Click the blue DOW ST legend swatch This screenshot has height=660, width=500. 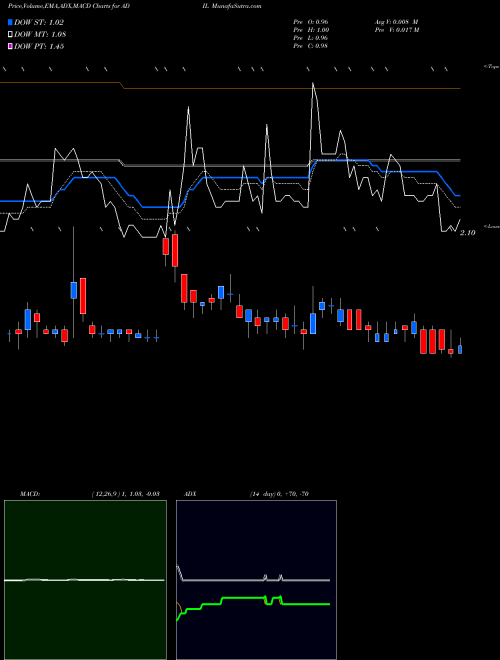(10, 22)
